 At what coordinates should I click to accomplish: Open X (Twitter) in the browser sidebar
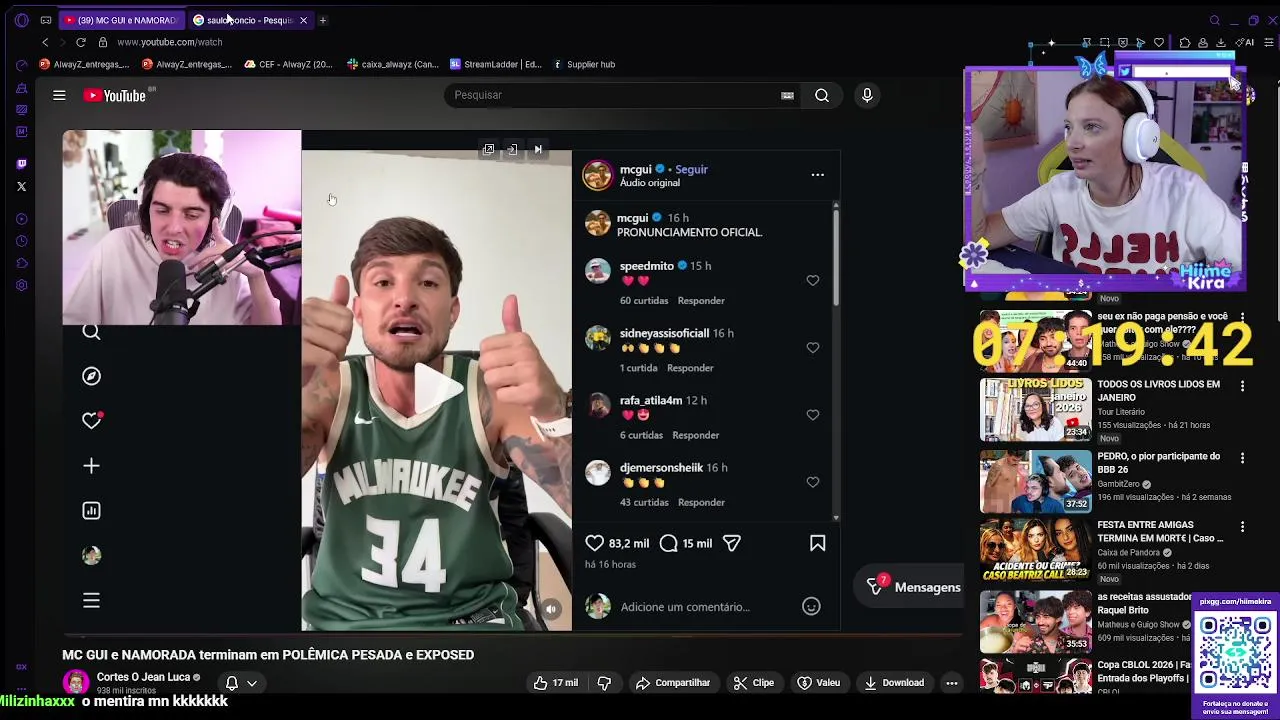(x=22, y=186)
